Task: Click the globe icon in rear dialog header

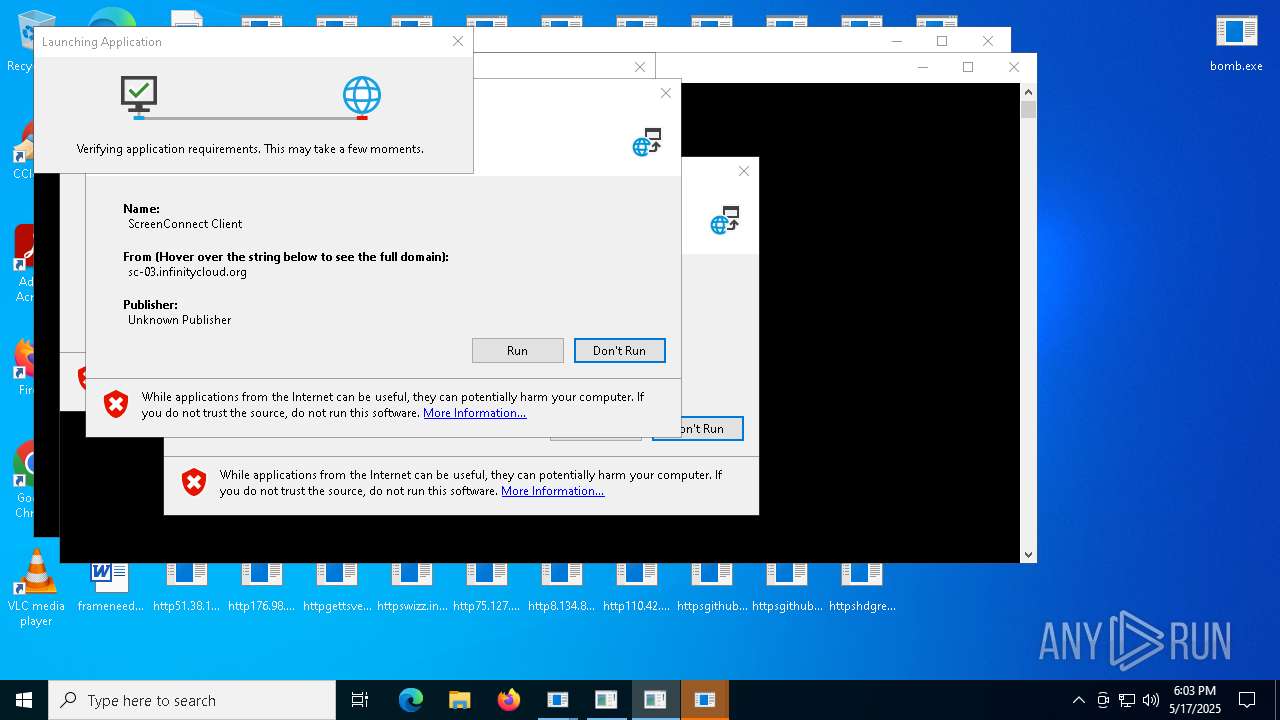Action: [725, 220]
